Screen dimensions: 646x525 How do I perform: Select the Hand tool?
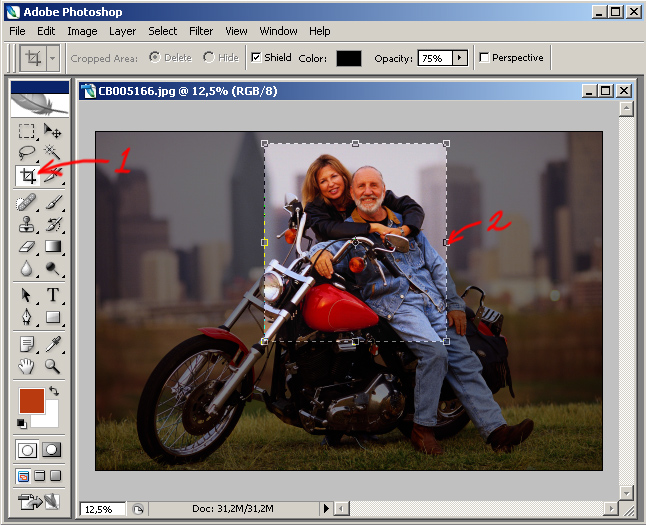coord(27,366)
